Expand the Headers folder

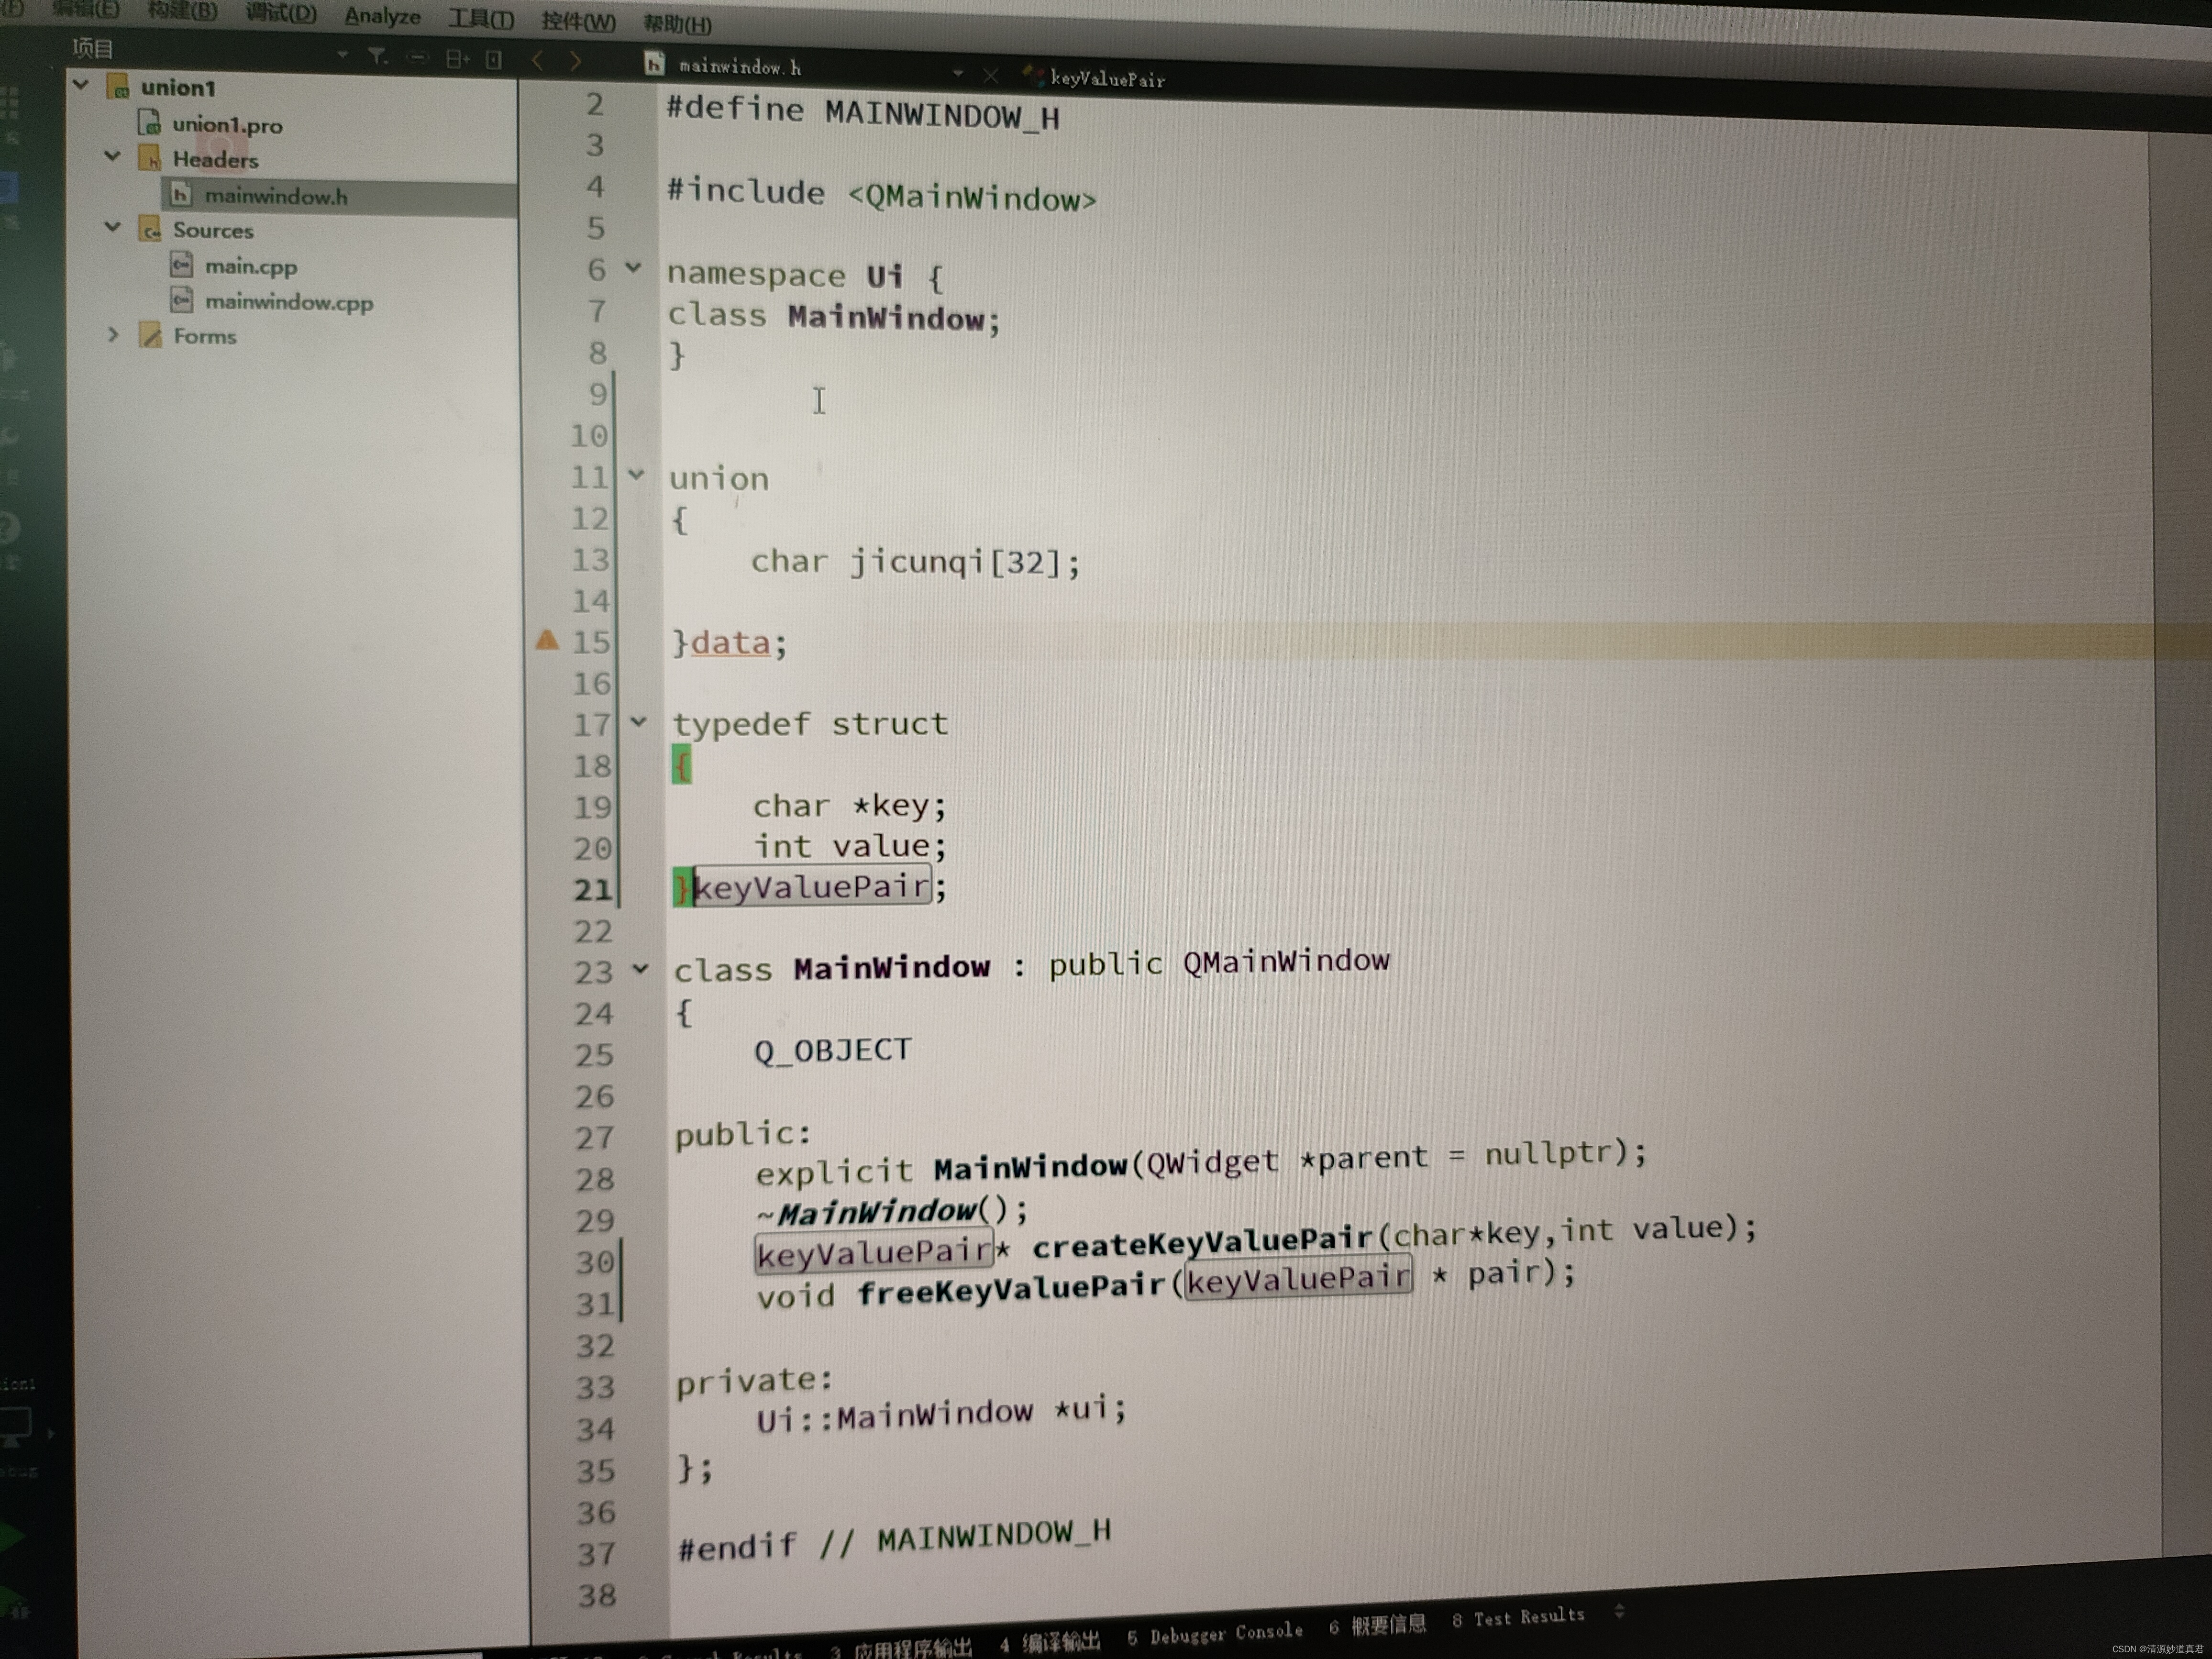(x=108, y=159)
